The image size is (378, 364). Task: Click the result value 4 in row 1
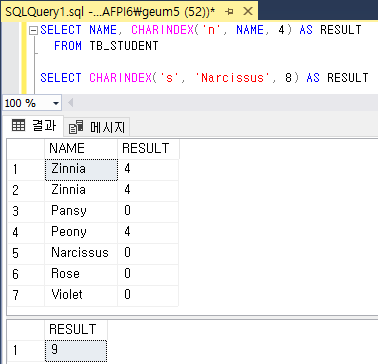(x=148, y=170)
